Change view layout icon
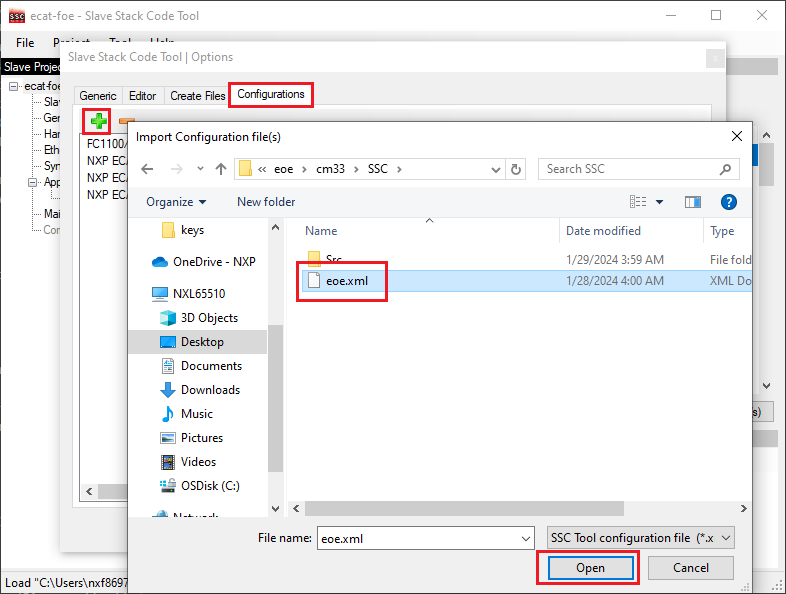The image size is (786, 594). [640, 202]
